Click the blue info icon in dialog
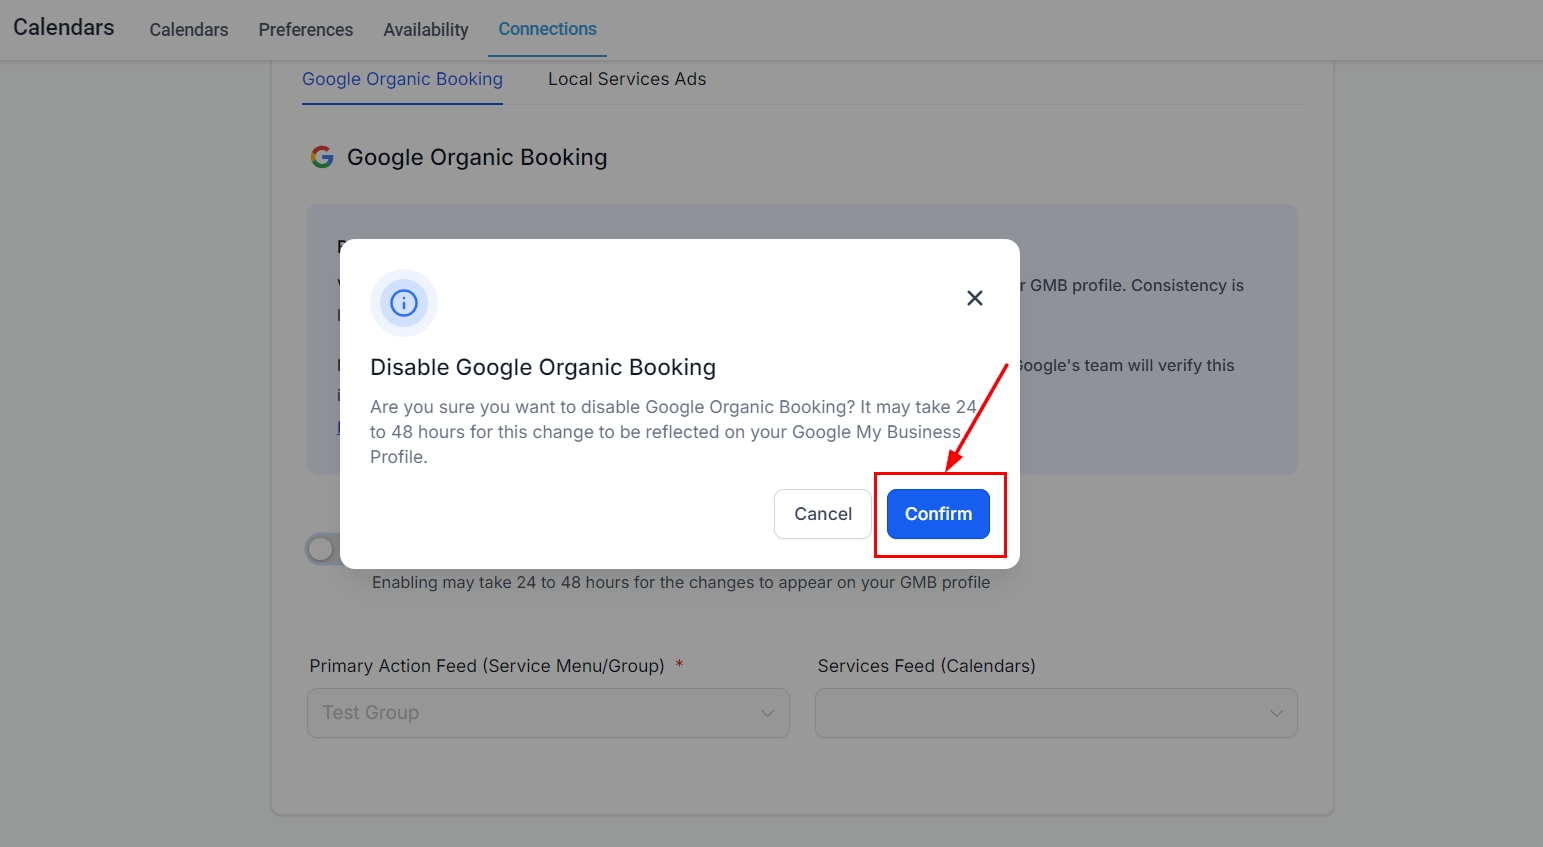This screenshot has width=1543, height=847. click(x=404, y=303)
